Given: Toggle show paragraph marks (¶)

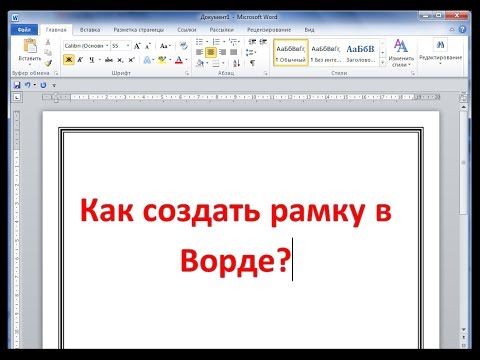Looking at the screenshot, I should pyautogui.click(x=252, y=63).
